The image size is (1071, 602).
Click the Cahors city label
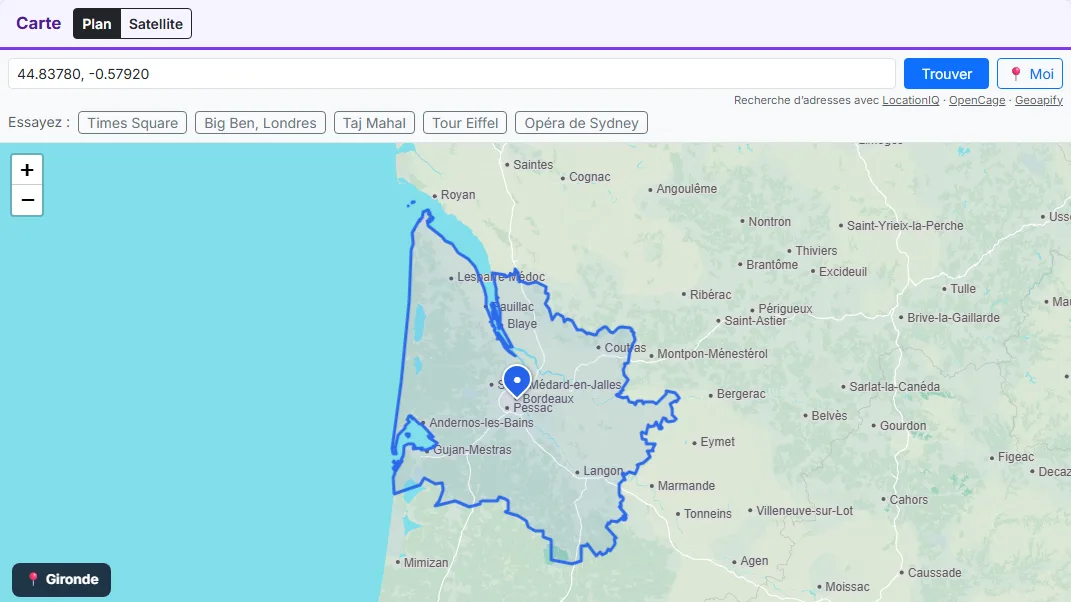(908, 500)
